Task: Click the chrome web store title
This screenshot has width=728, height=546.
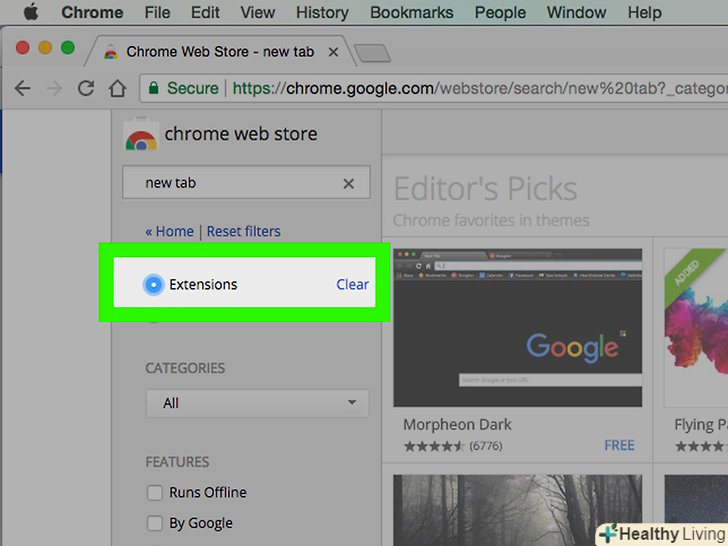Action: pos(241,134)
